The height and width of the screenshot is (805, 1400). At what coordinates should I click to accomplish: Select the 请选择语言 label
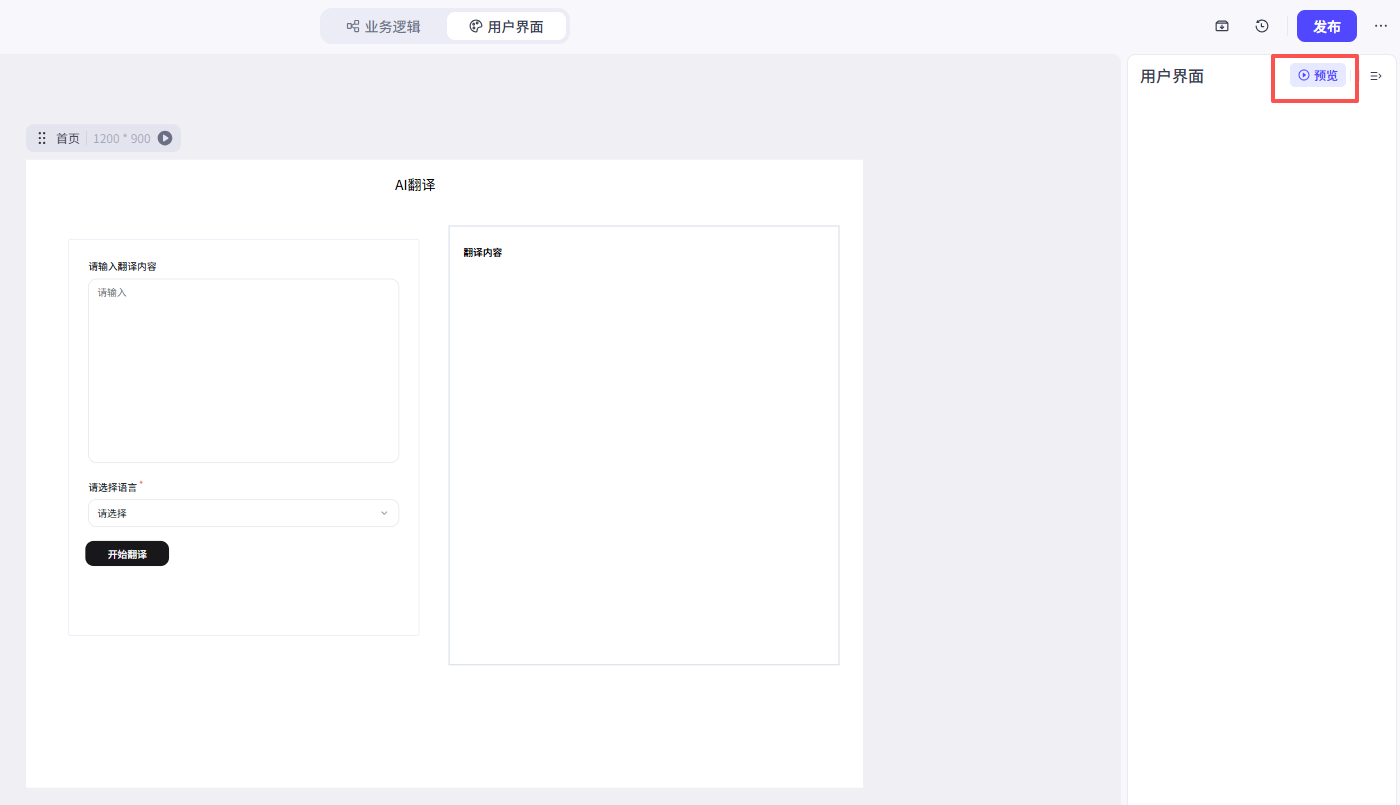coord(113,488)
